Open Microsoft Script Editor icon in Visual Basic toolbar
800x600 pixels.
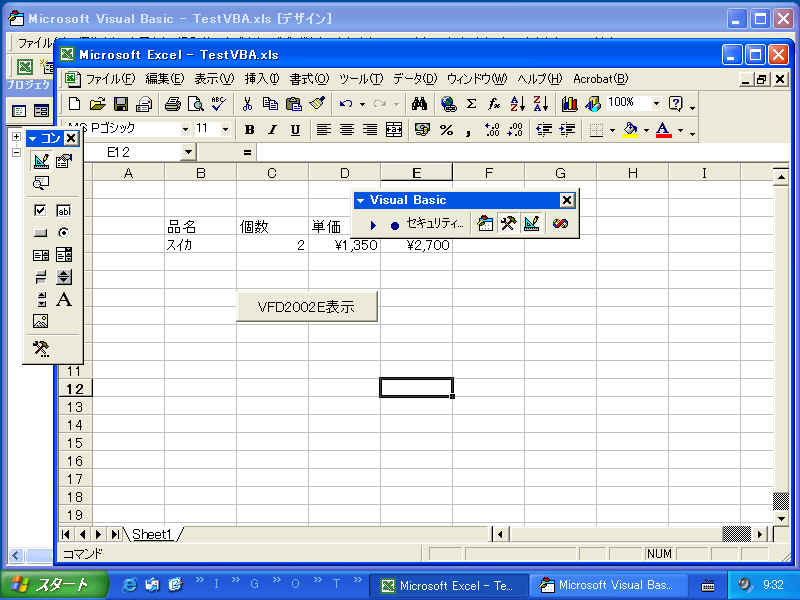click(x=560, y=224)
